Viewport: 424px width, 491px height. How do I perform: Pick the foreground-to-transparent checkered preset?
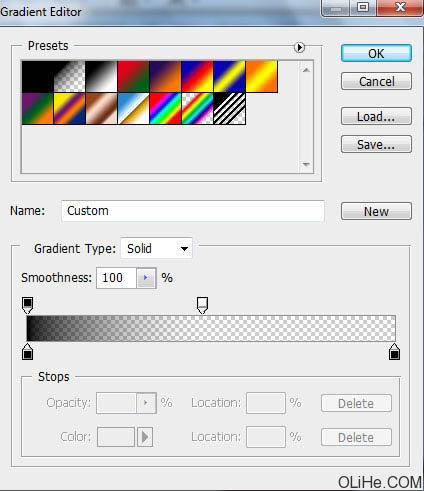pos(69,76)
